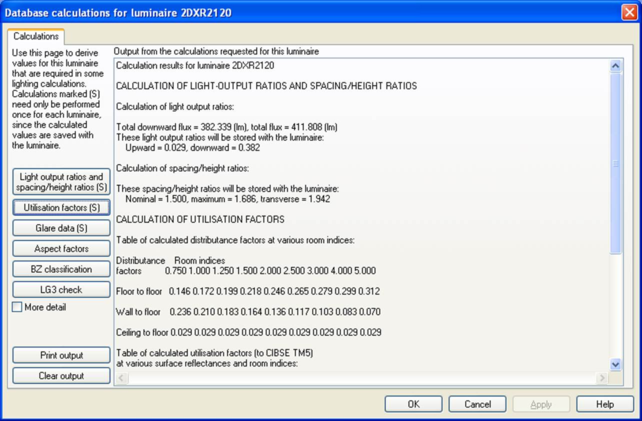This screenshot has width=642, height=421.
Task: Click the Light output ratios and spacing/height ratios button
Action: (x=61, y=181)
